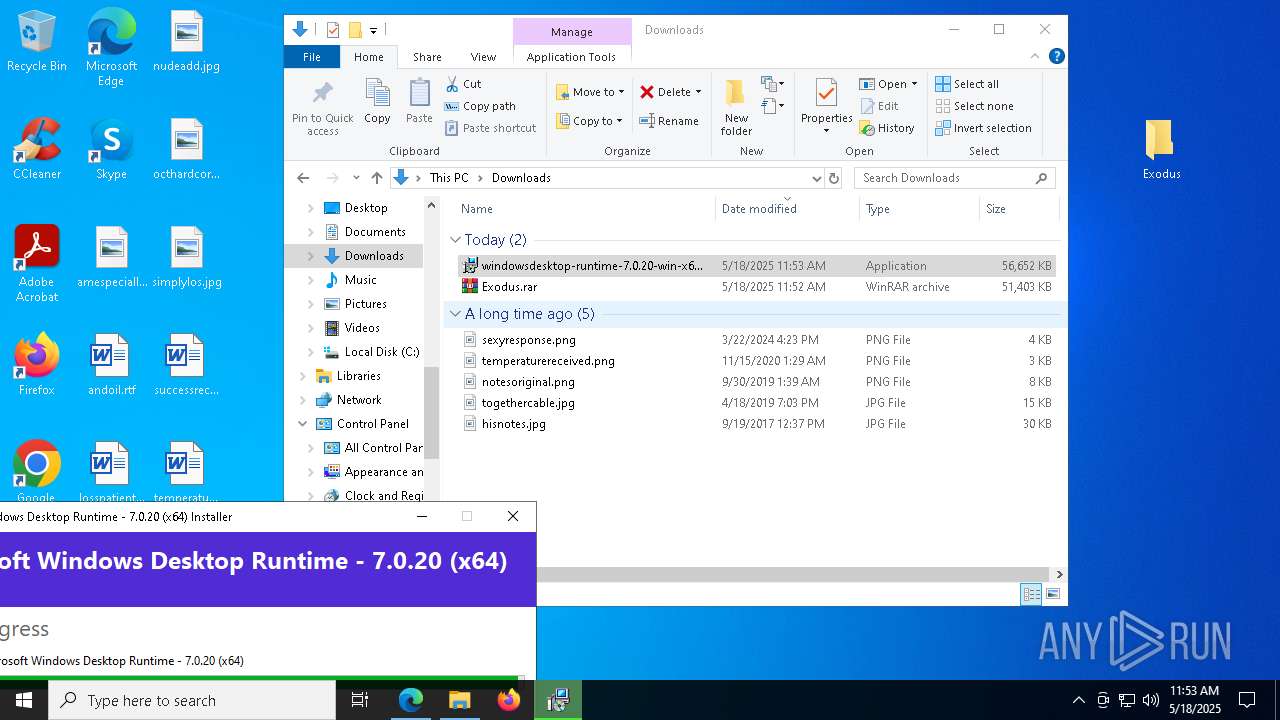This screenshot has width=1280, height=720.
Task: Select Skype desktop shortcut
Action: (x=111, y=150)
